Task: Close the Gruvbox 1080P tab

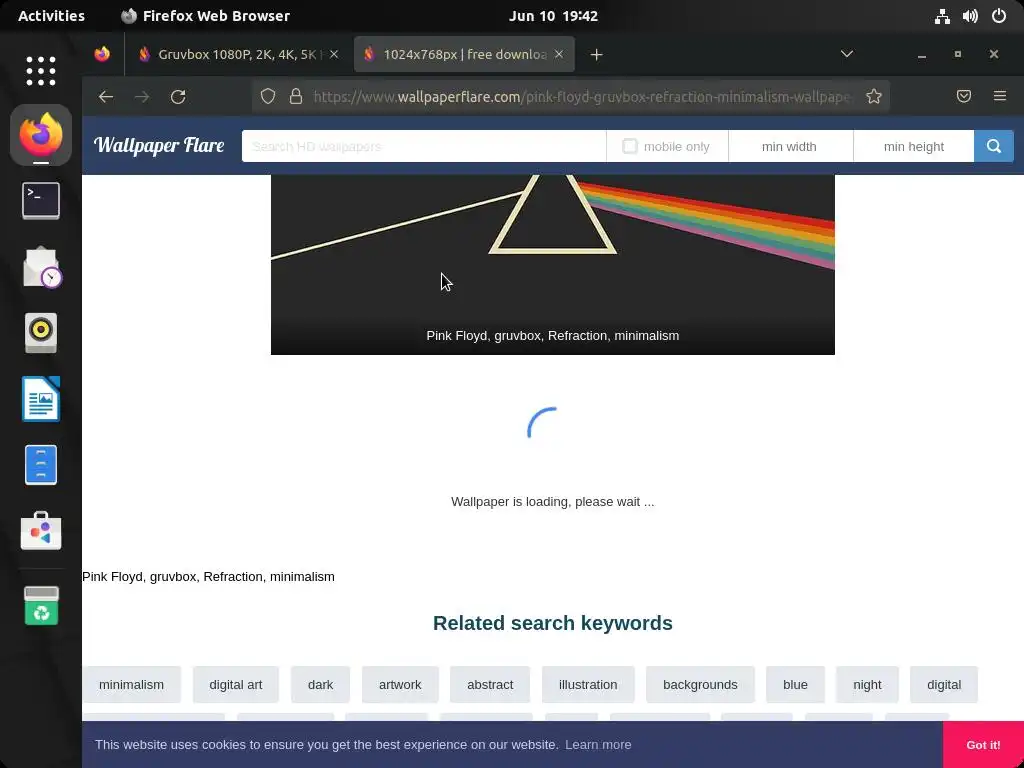Action: pos(334,54)
